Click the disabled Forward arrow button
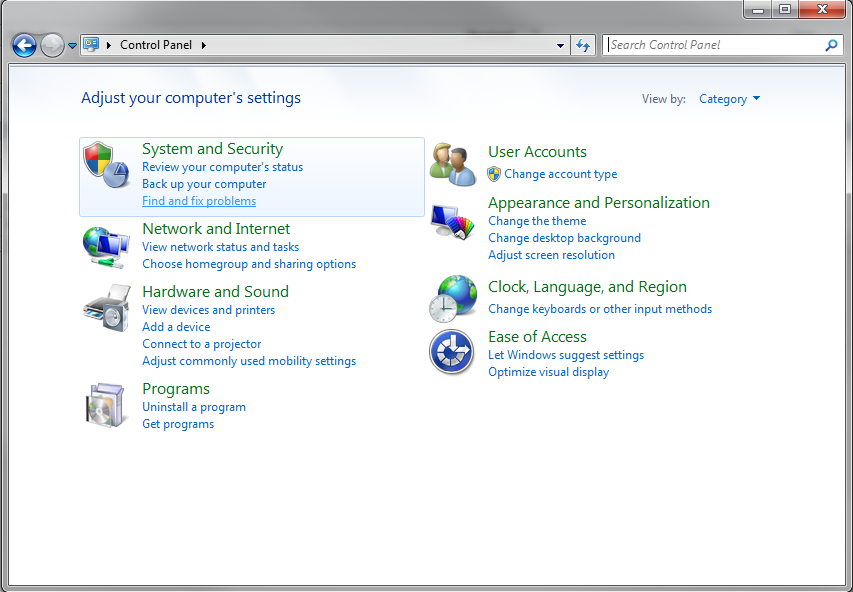 (52, 45)
